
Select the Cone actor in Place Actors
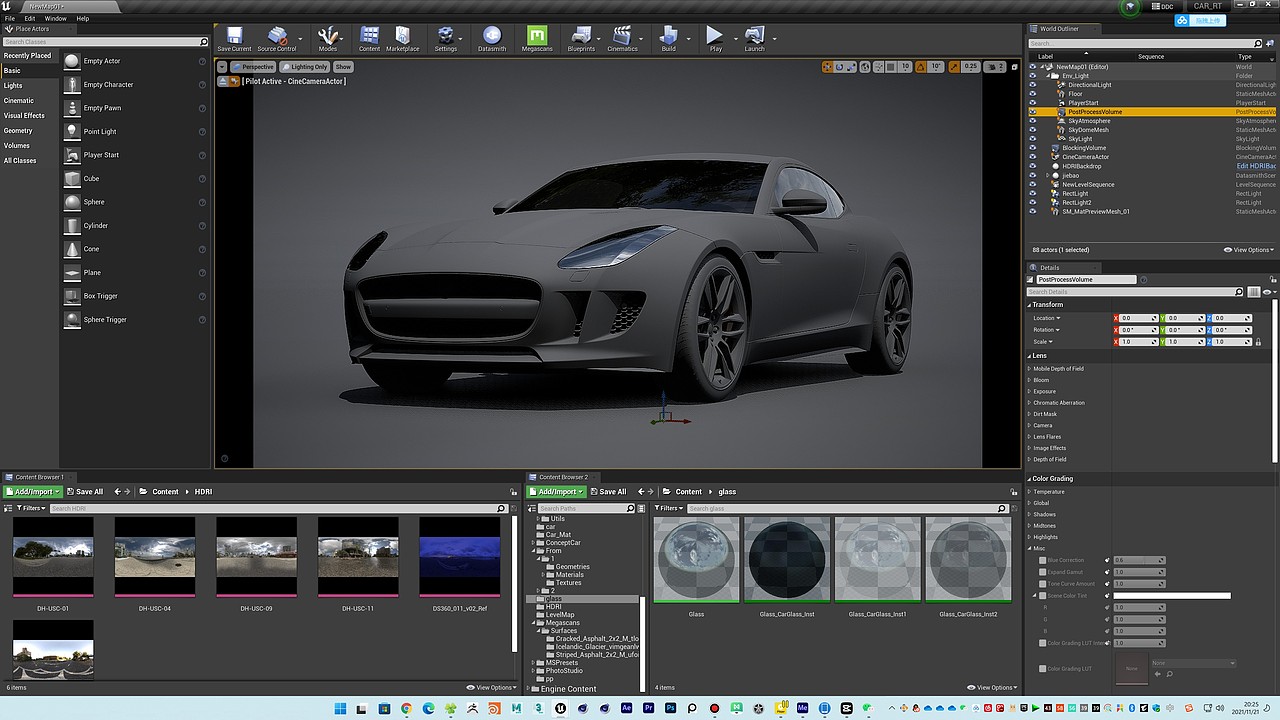click(72, 249)
